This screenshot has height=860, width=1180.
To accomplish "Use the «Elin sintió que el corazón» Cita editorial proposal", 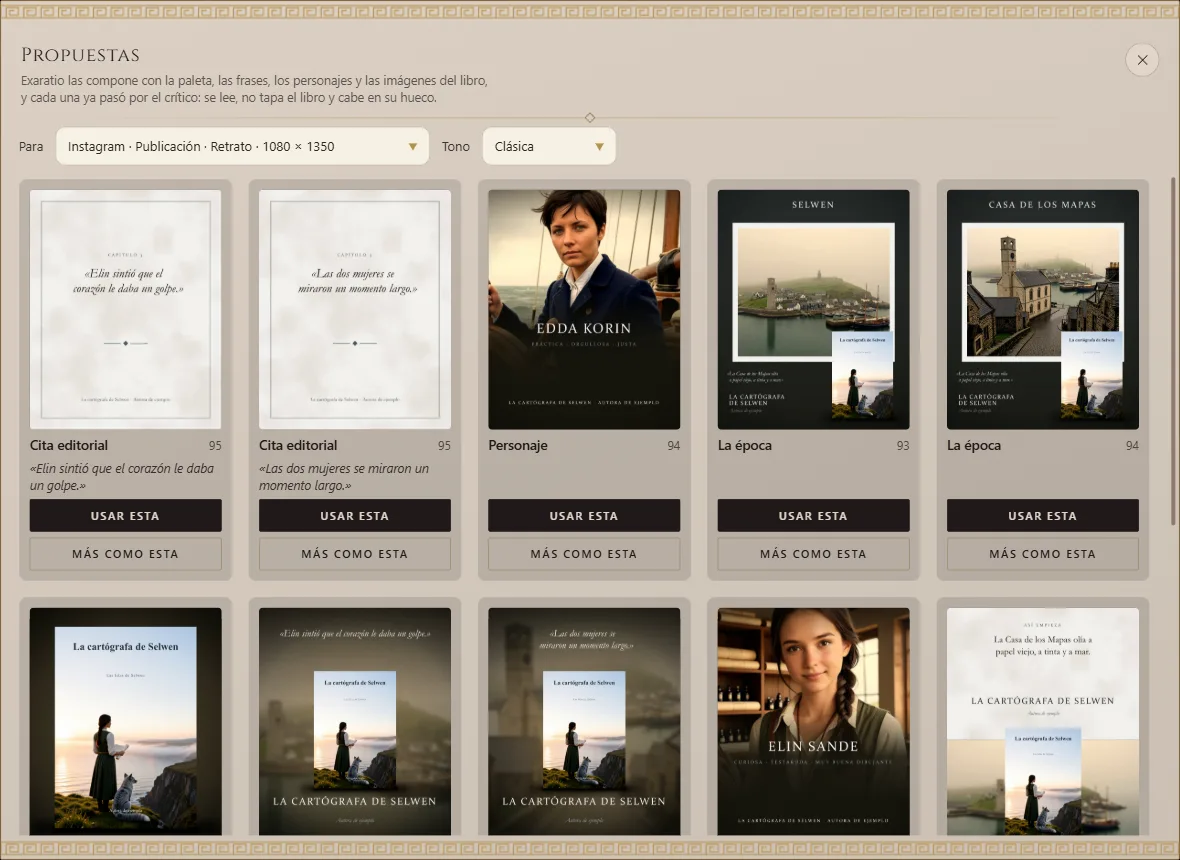I will pos(126,515).
